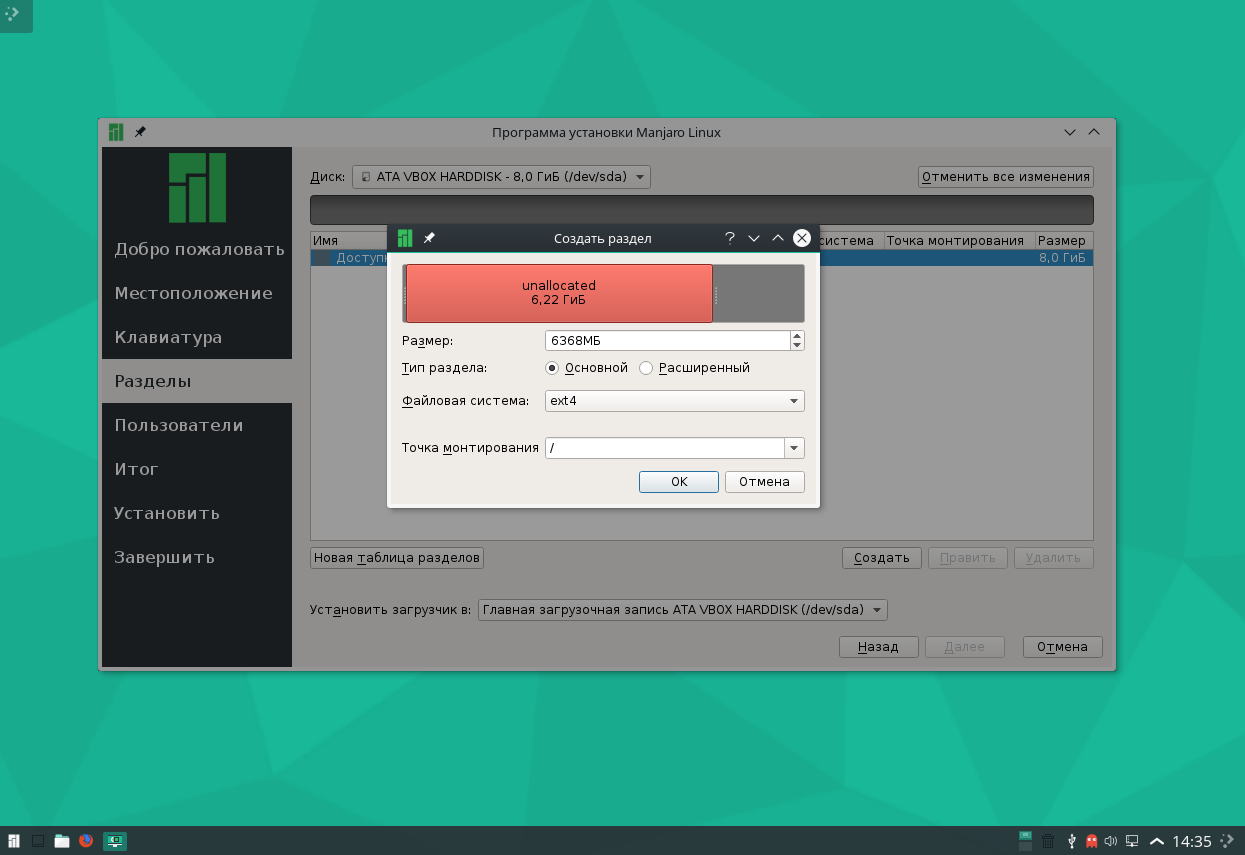Maximize the Create Partition dialog
Image resolution: width=1245 pixels, height=855 pixels.
click(777, 238)
